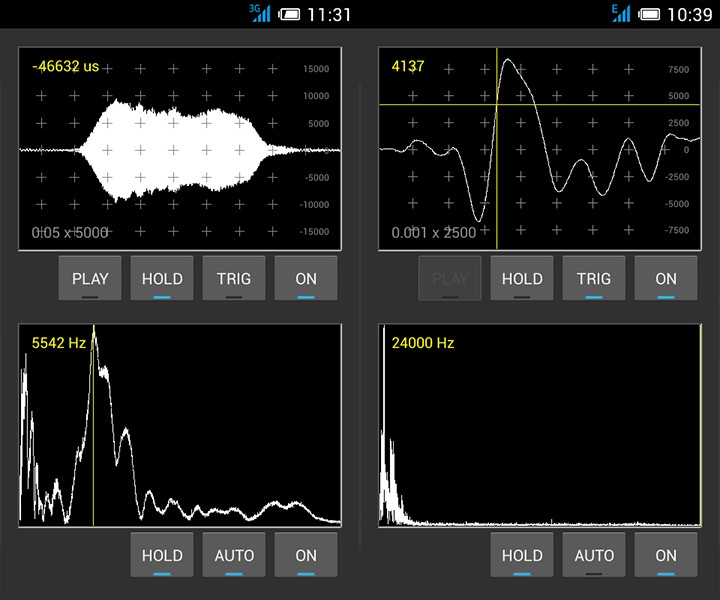
Task: Toggle HOLD under the 0.001 x 2500 scope
Action: (522, 279)
